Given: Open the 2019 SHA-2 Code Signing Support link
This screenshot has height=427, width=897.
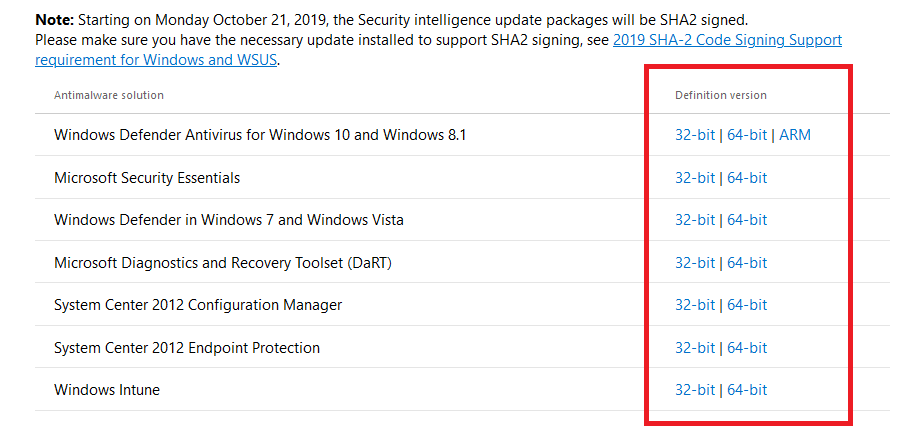Looking at the screenshot, I should pos(727,41).
